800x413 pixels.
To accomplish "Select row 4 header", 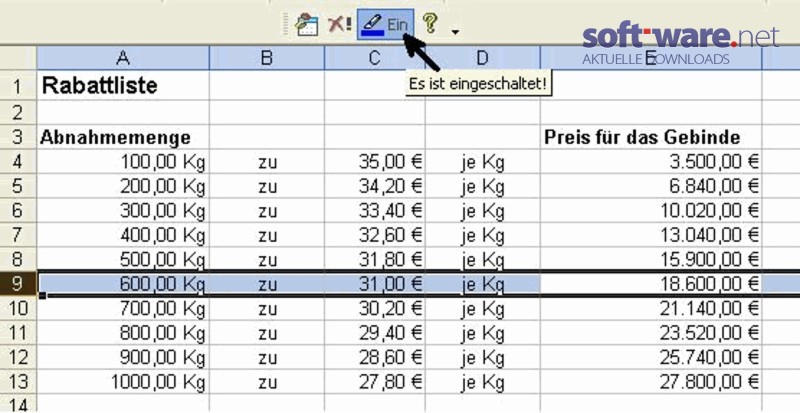I will coord(18,162).
